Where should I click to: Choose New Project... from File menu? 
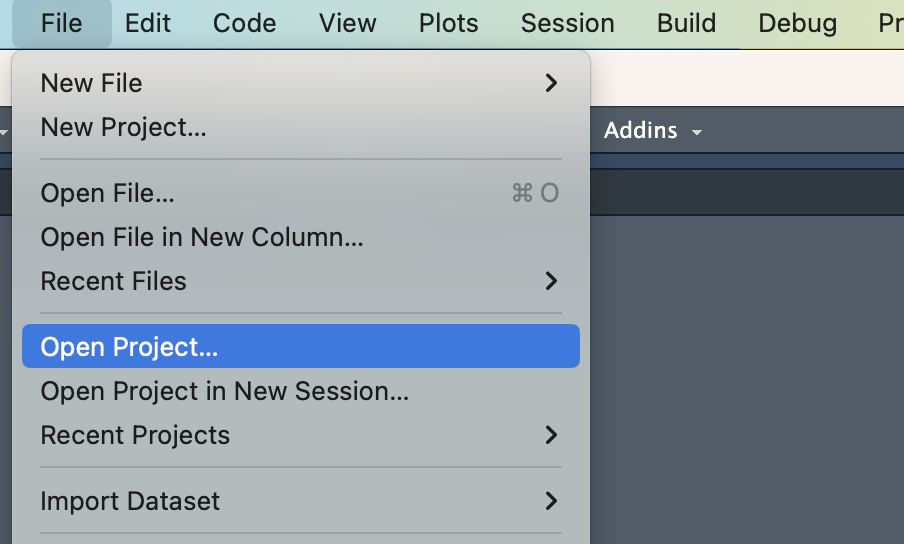click(x=301, y=127)
